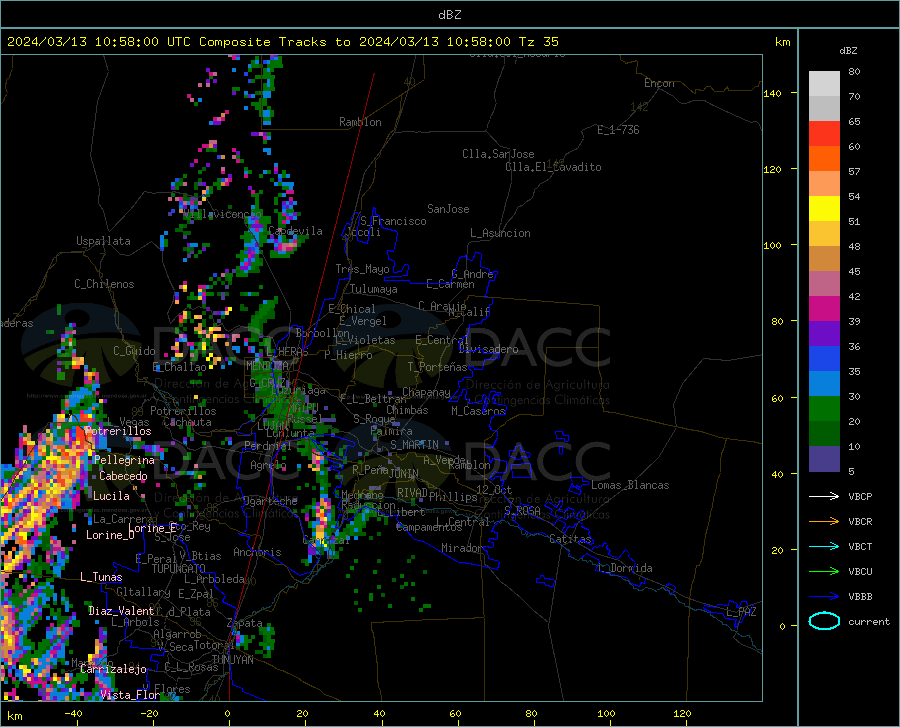
Task: Click the green VBCU arrow legend icon
Action: [824, 572]
